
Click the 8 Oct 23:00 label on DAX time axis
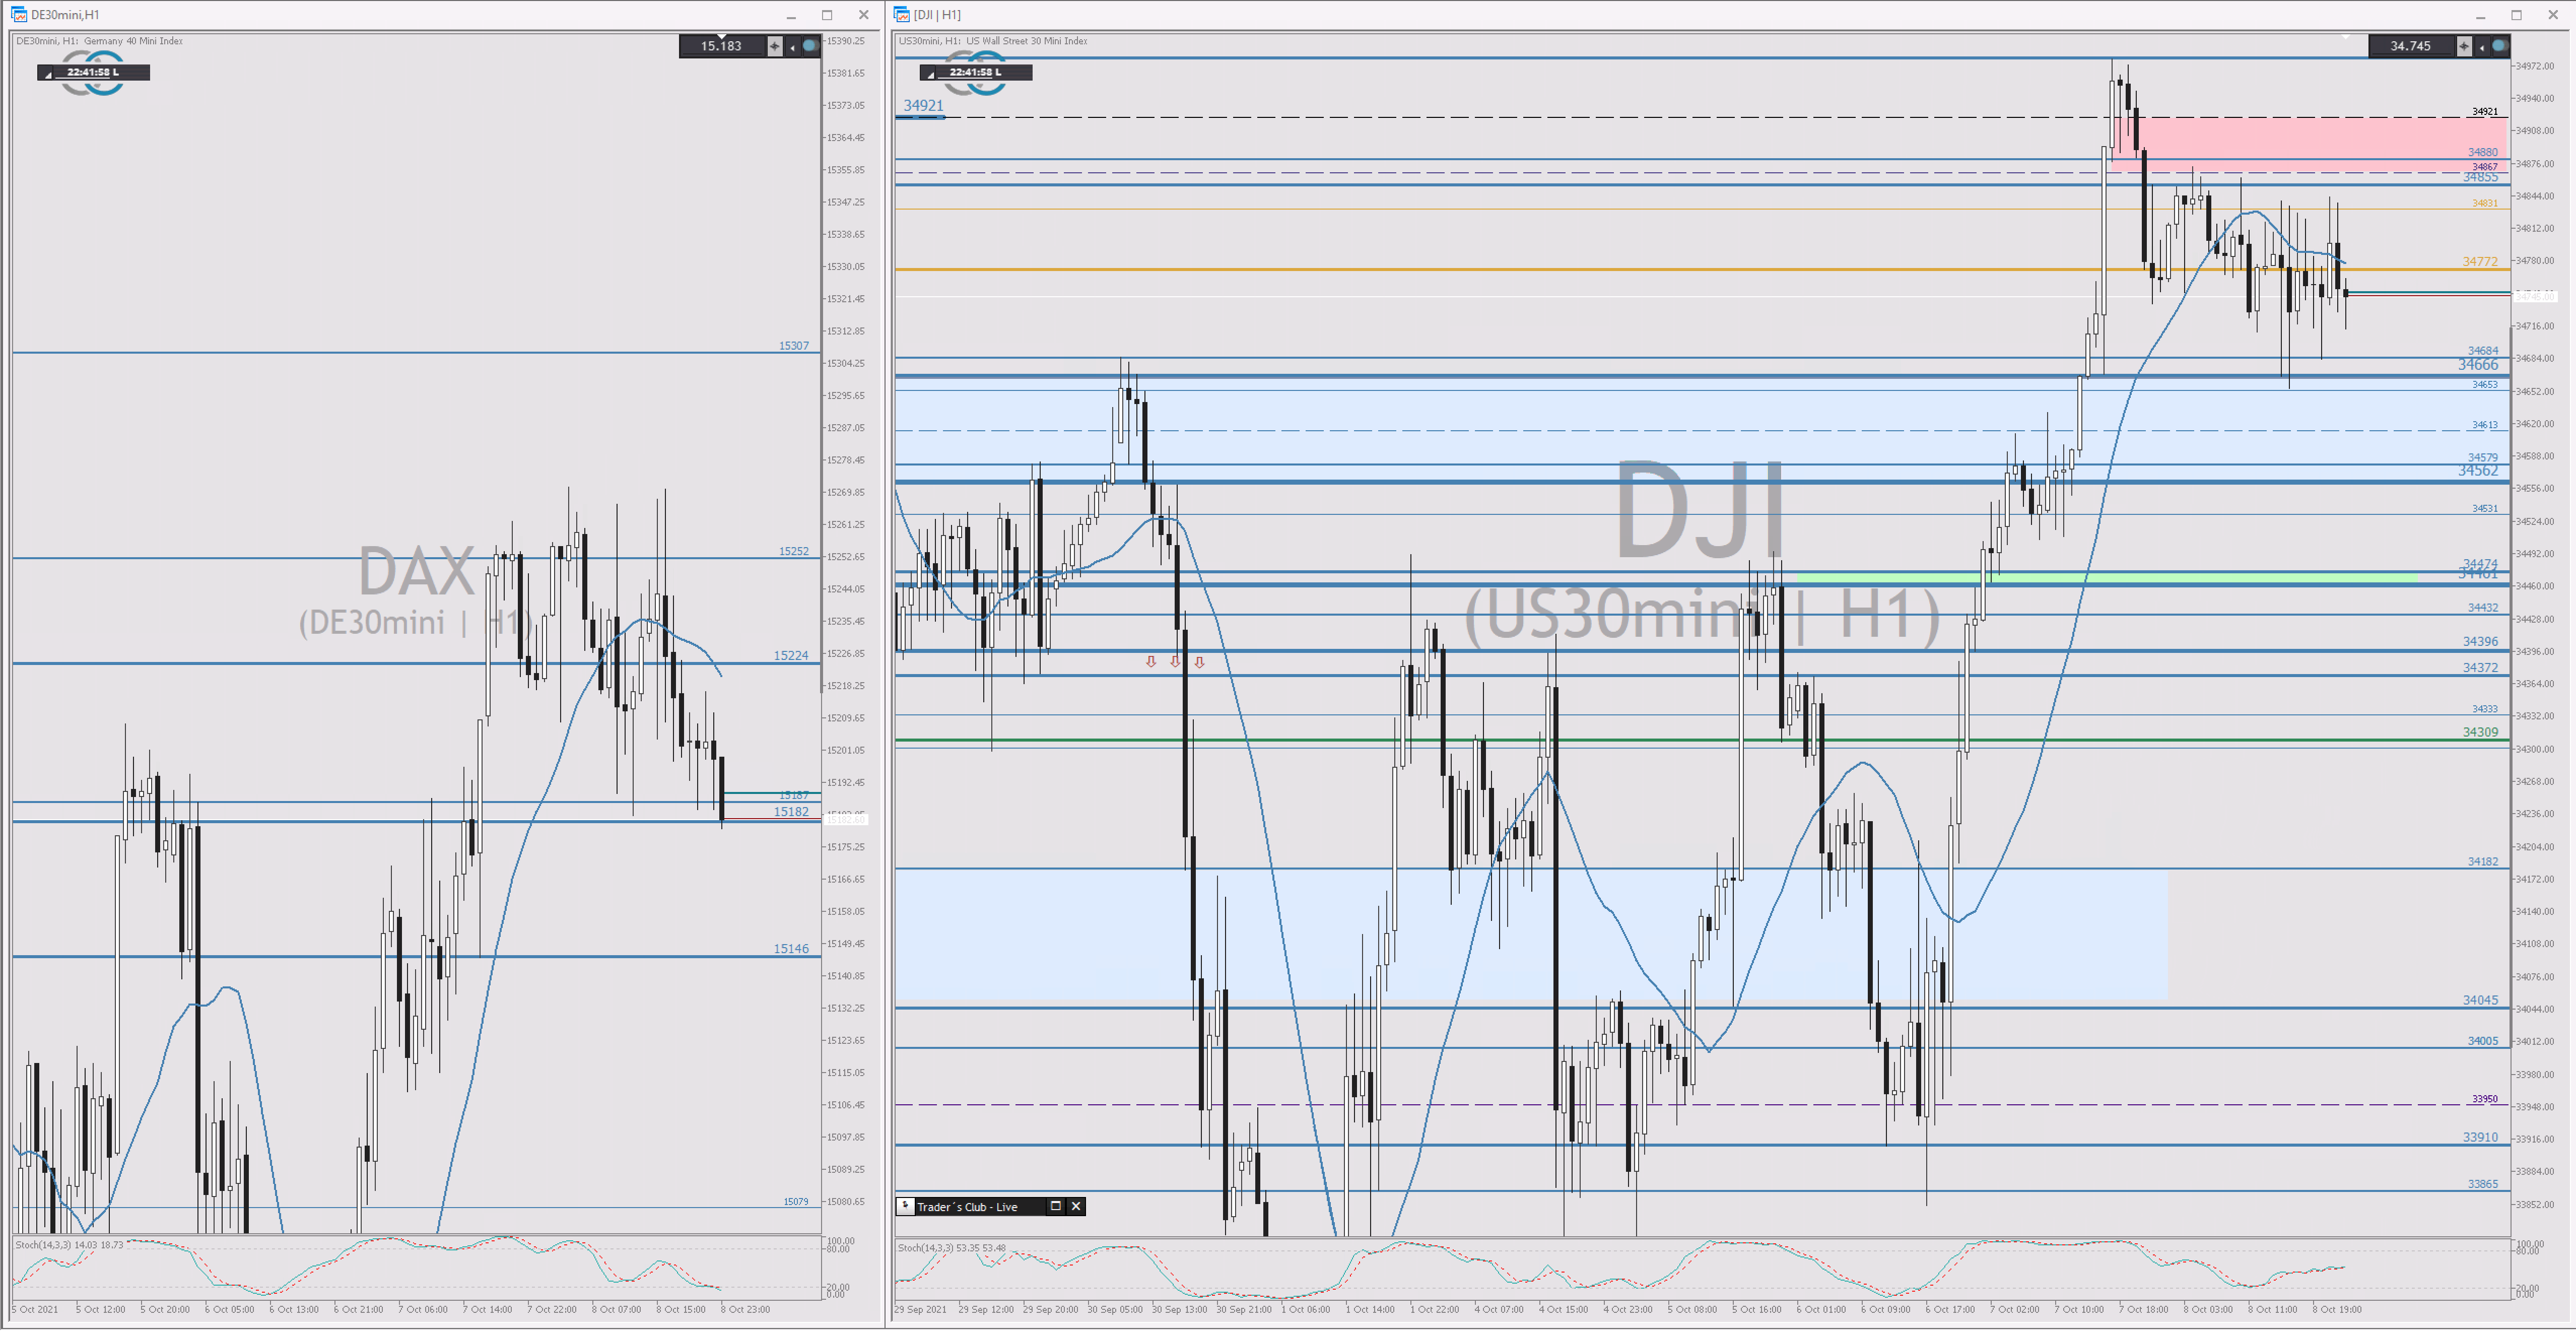pos(746,1309)
